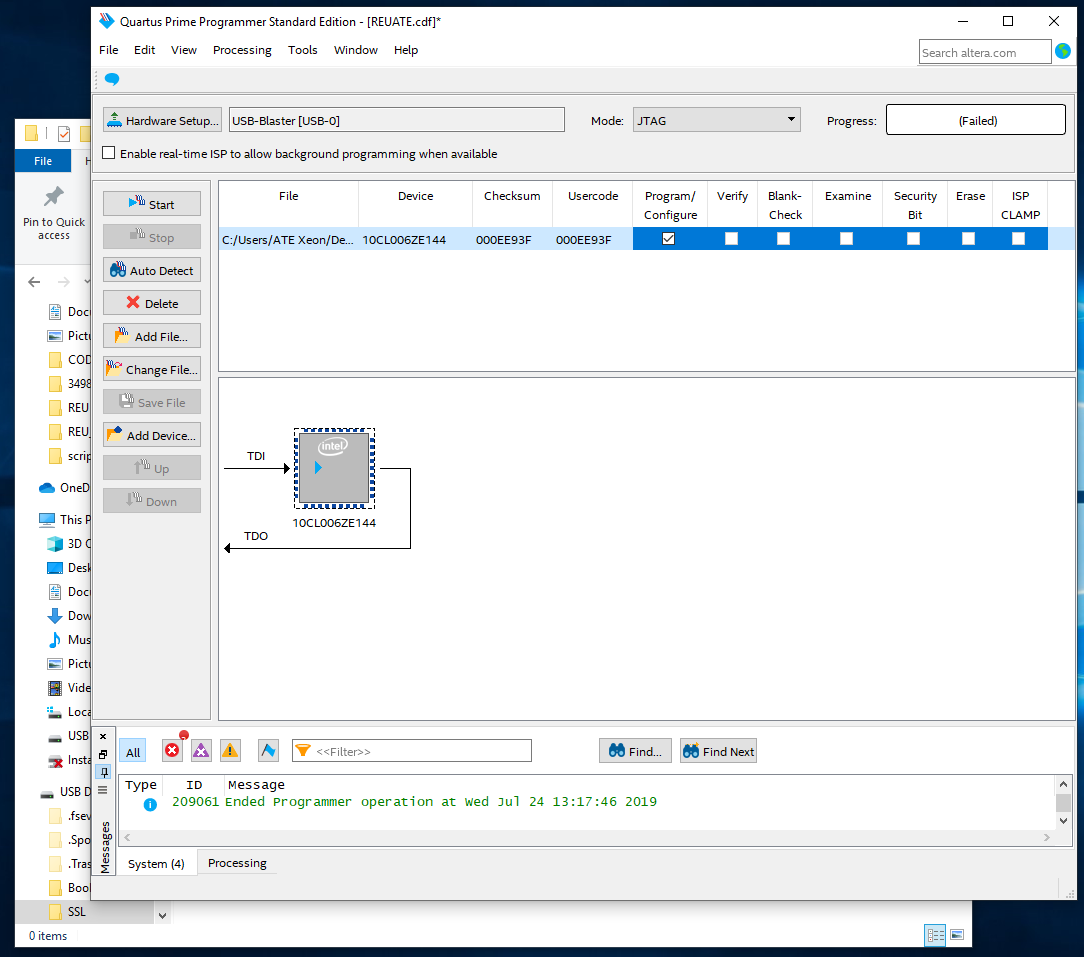1084x957 pixels.
Task: Click the Messages panel pin icon
Action: [104, 772]
